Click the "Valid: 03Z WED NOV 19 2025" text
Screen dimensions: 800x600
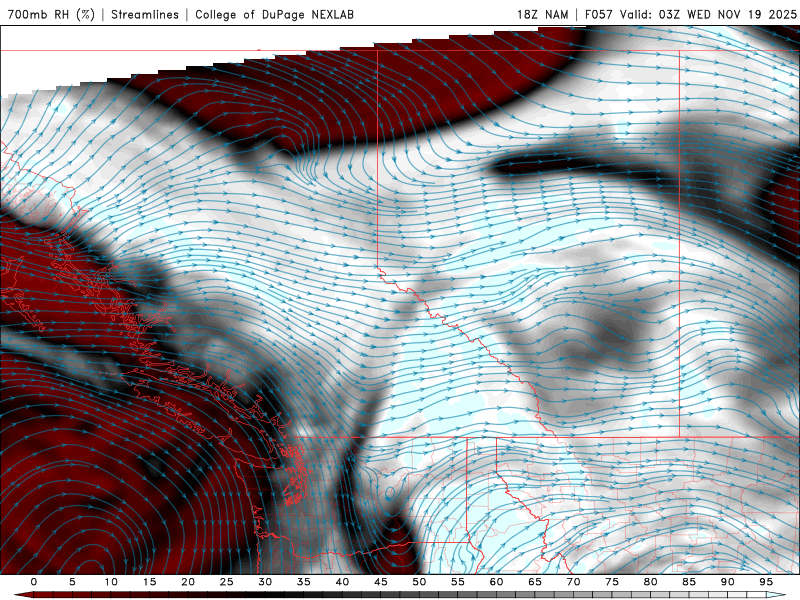tap(708, 14)
